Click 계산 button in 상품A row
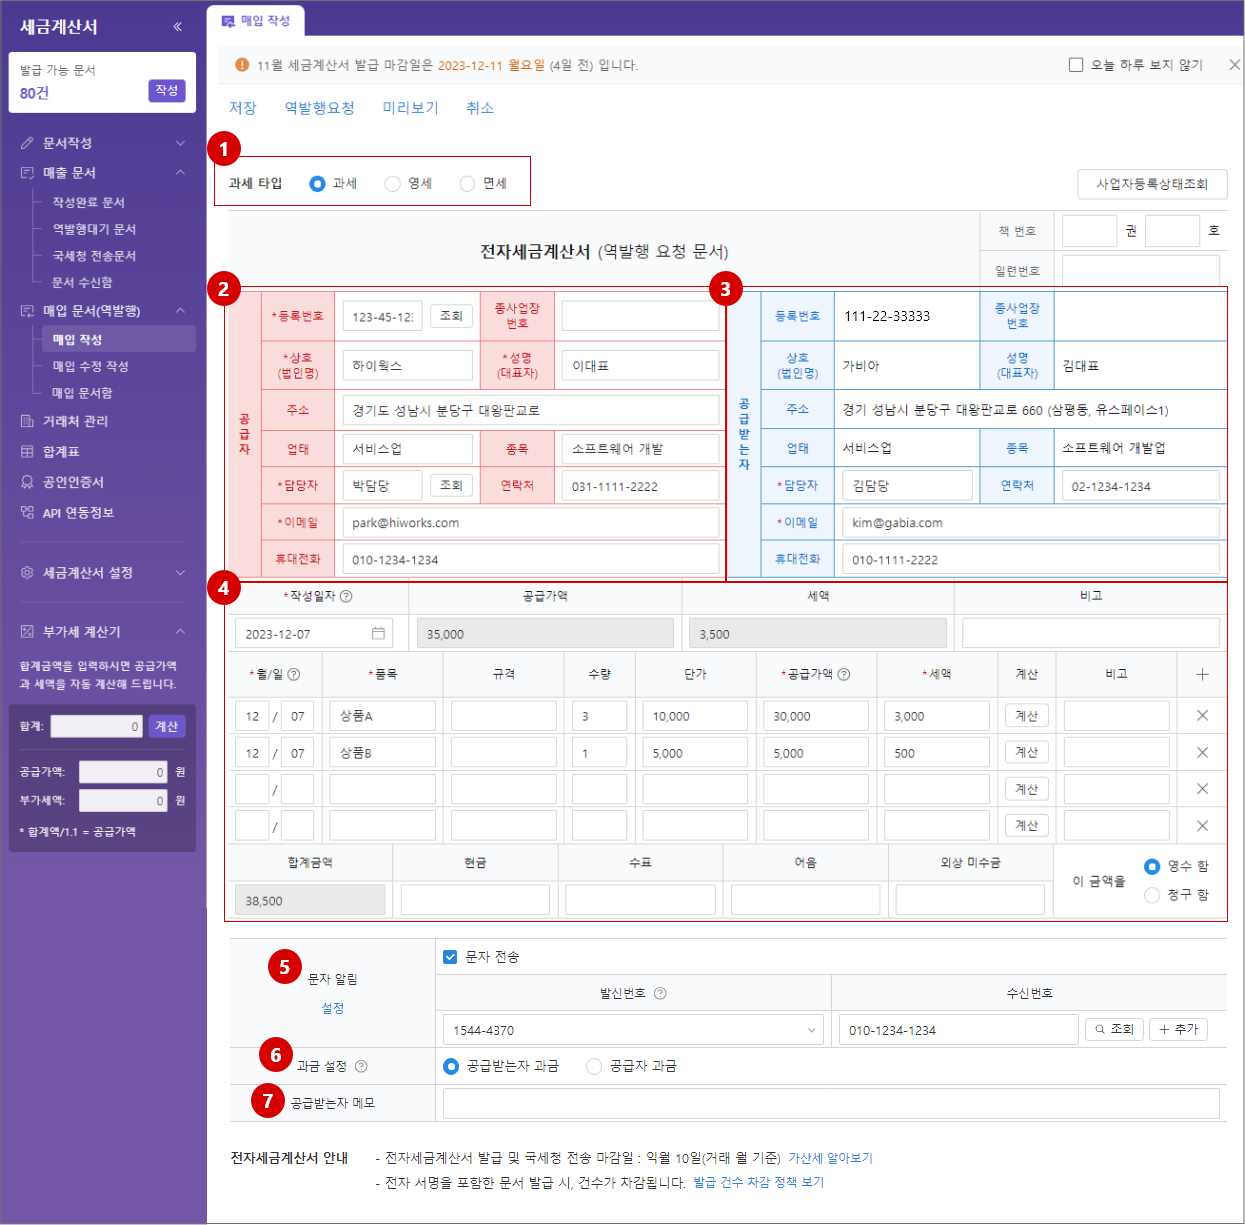Screen dimensions: 1245x1225 click(x=1027, y=716)
